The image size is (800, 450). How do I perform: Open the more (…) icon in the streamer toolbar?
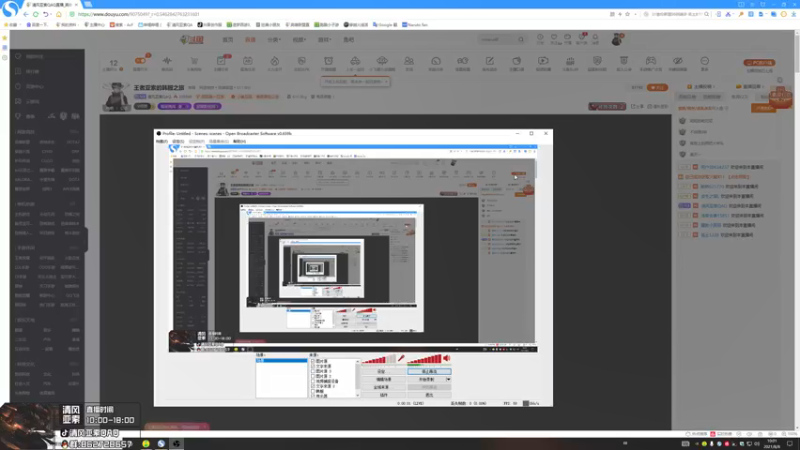tap(705, 61)
